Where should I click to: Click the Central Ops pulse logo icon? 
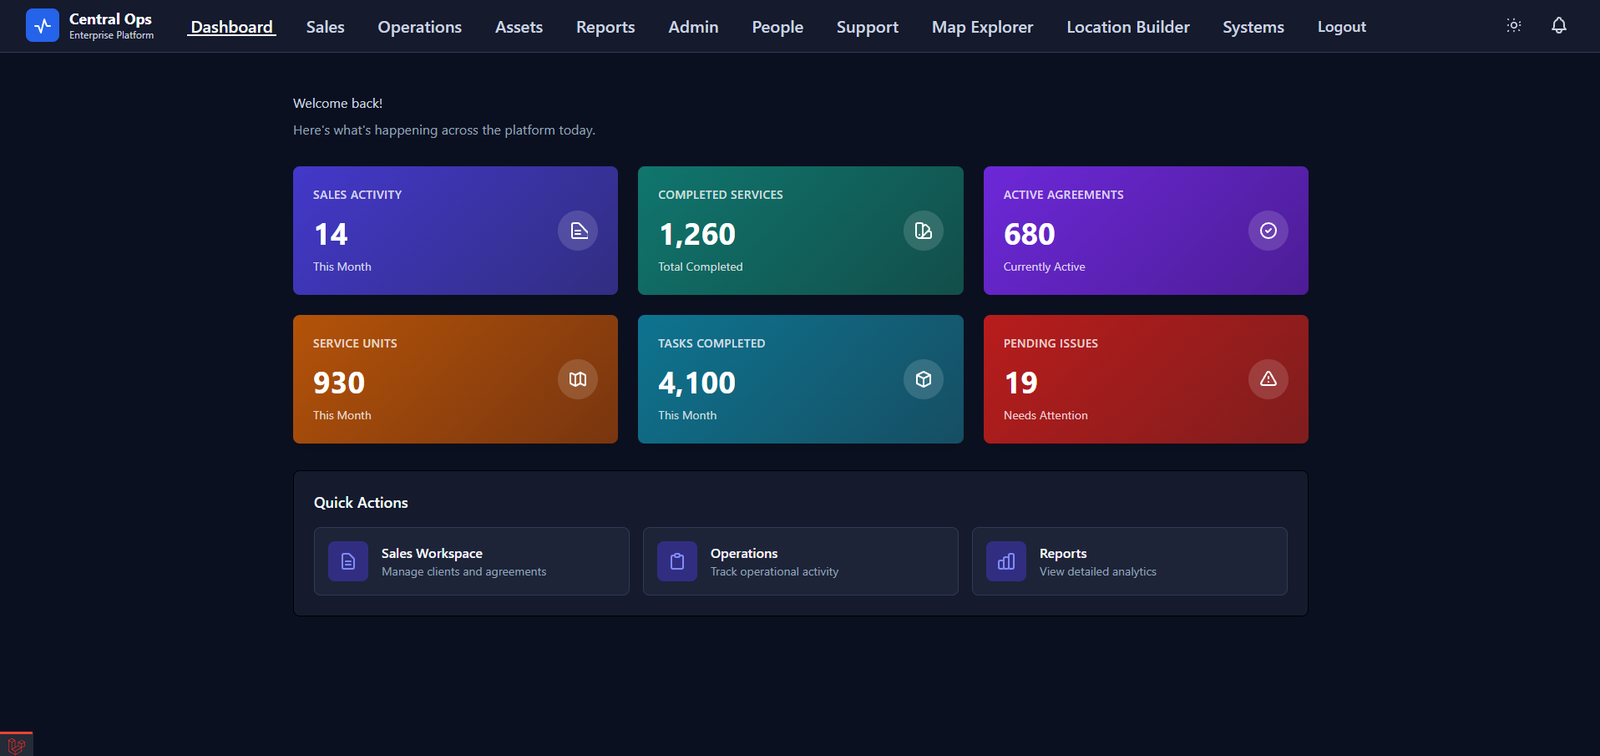tap(42, 25)
